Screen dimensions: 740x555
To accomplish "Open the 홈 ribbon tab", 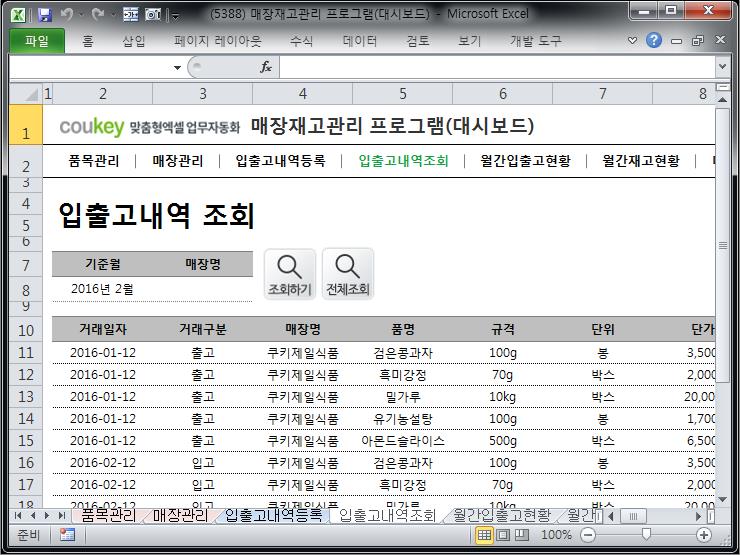I will [88, 41].
